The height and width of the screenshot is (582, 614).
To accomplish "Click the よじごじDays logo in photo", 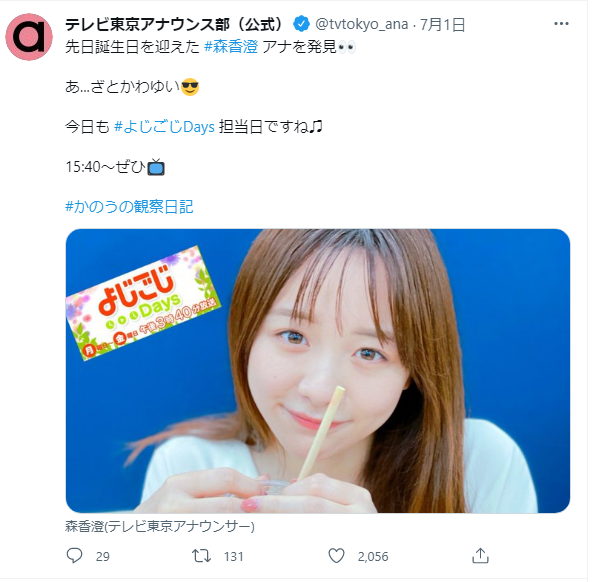I will pos(143,304).
